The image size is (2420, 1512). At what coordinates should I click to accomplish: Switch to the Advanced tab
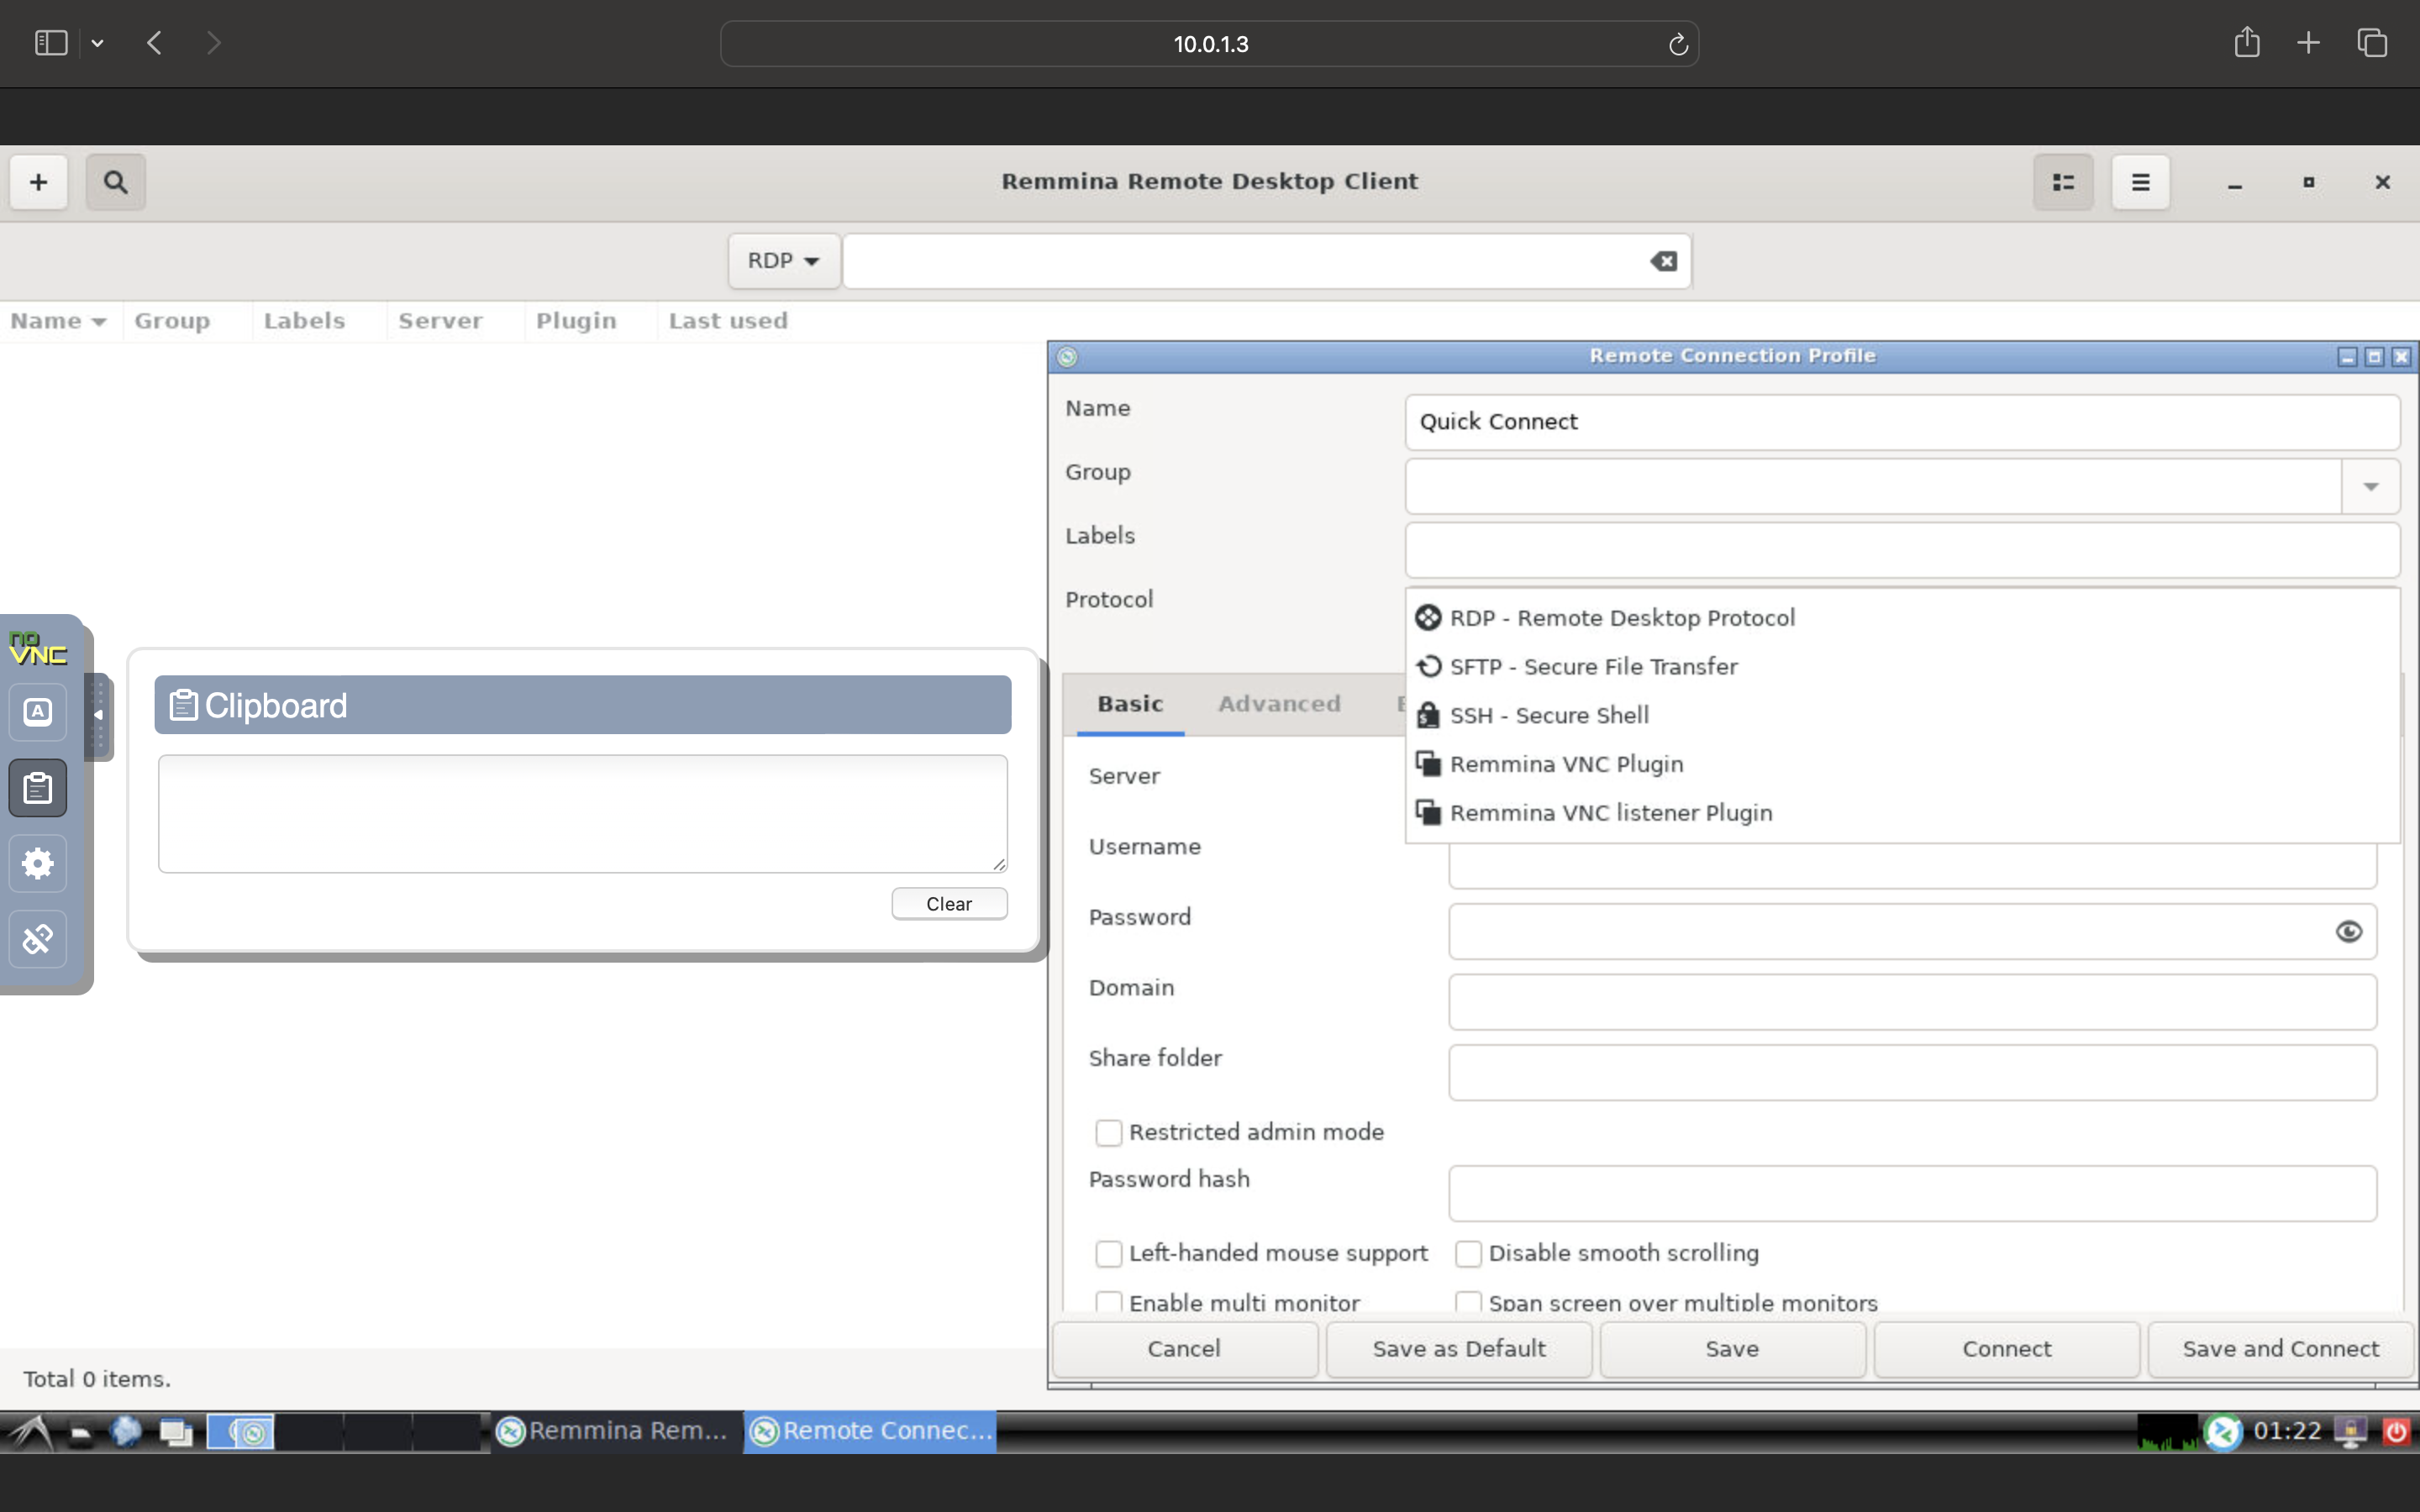pos(1278,704)
